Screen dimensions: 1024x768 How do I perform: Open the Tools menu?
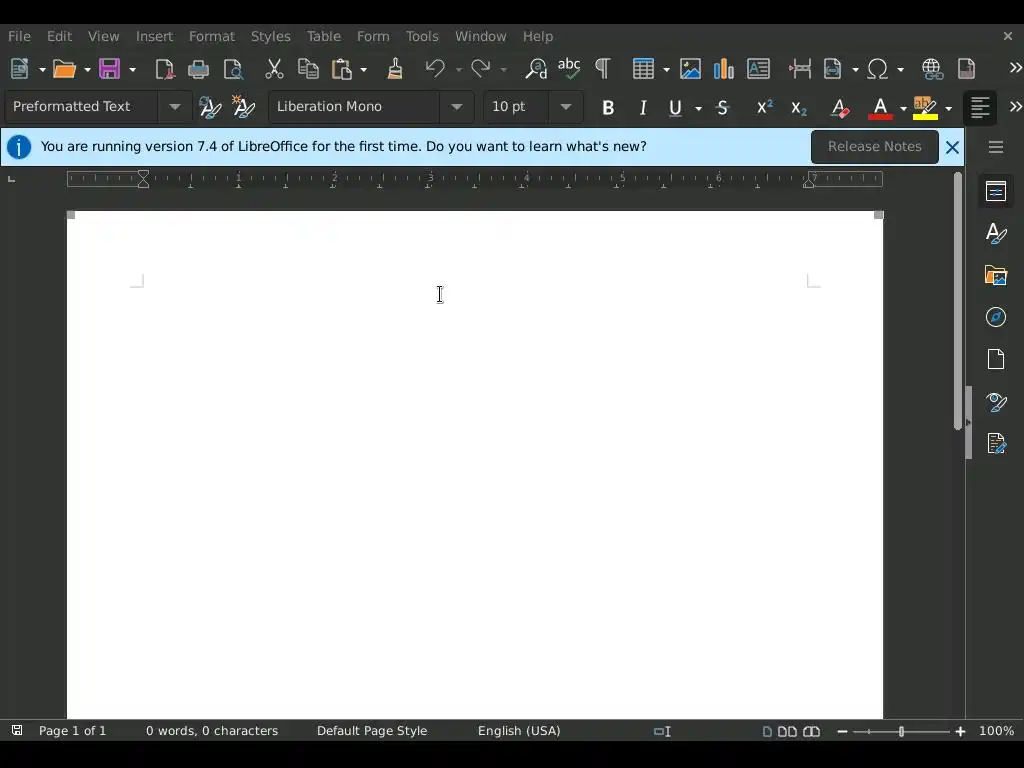[x=422, y=37]
